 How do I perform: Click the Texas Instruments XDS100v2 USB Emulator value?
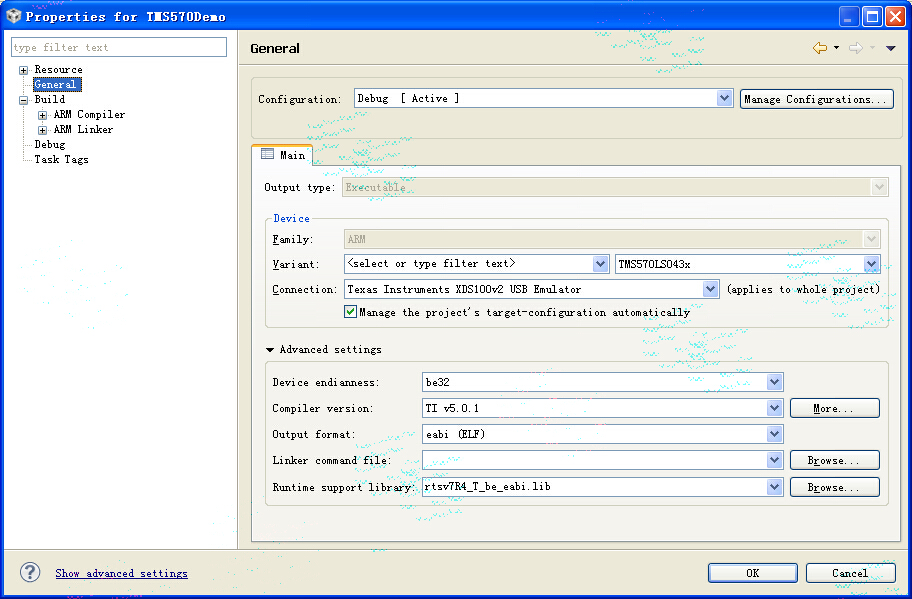click(464, 289)
